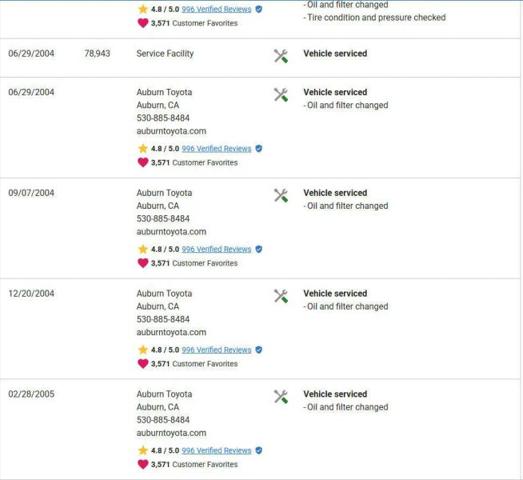Click the service tools icon beside 09/07/2004 entry
This screenshot has height=480, width=523.
point(281,195)
